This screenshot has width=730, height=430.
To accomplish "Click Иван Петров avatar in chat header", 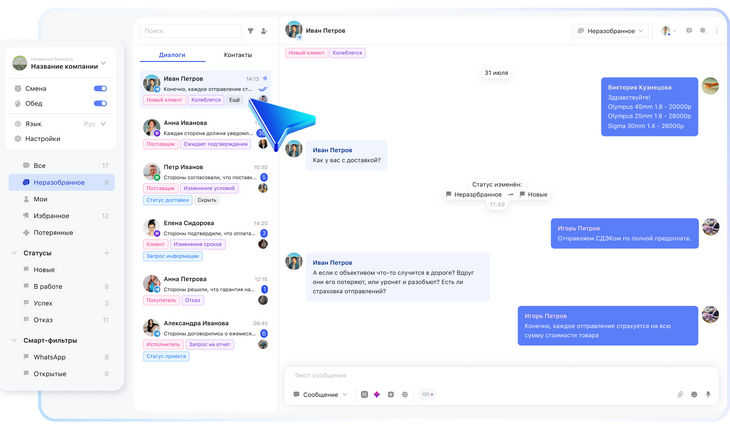I will pos(294,30).
